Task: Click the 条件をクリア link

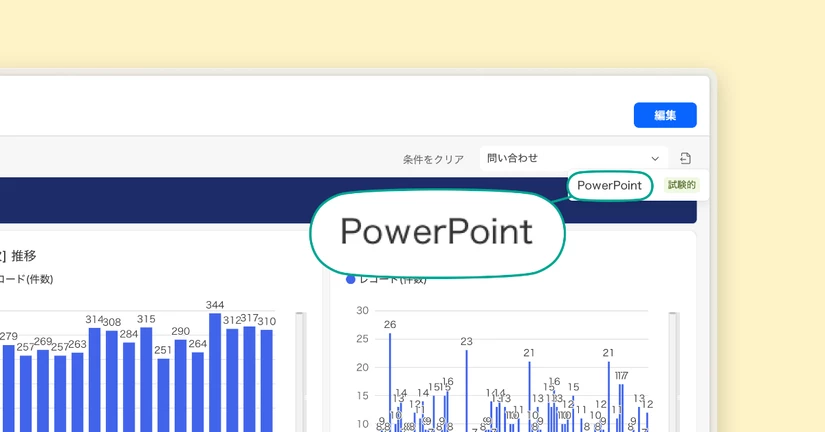Action: click(434, 159)
